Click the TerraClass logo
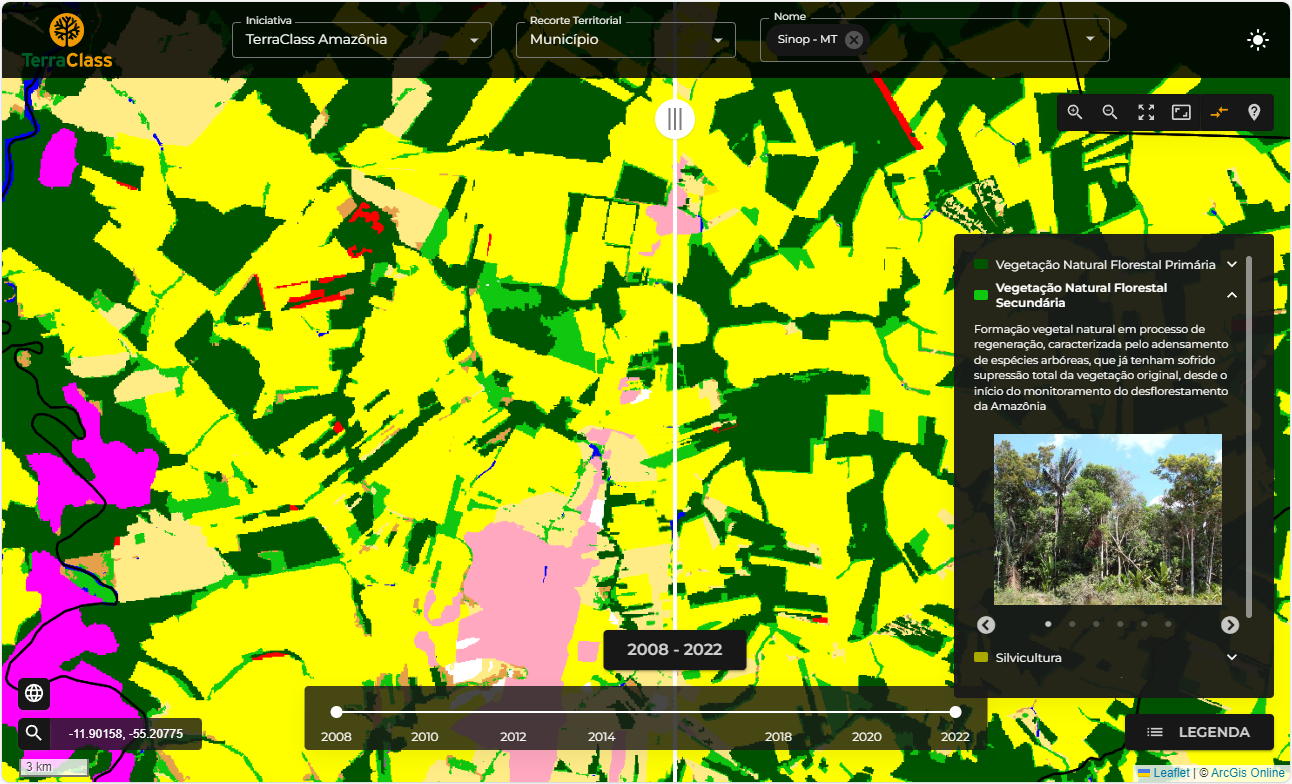1292x784 pixels. (x=67, y=41)
